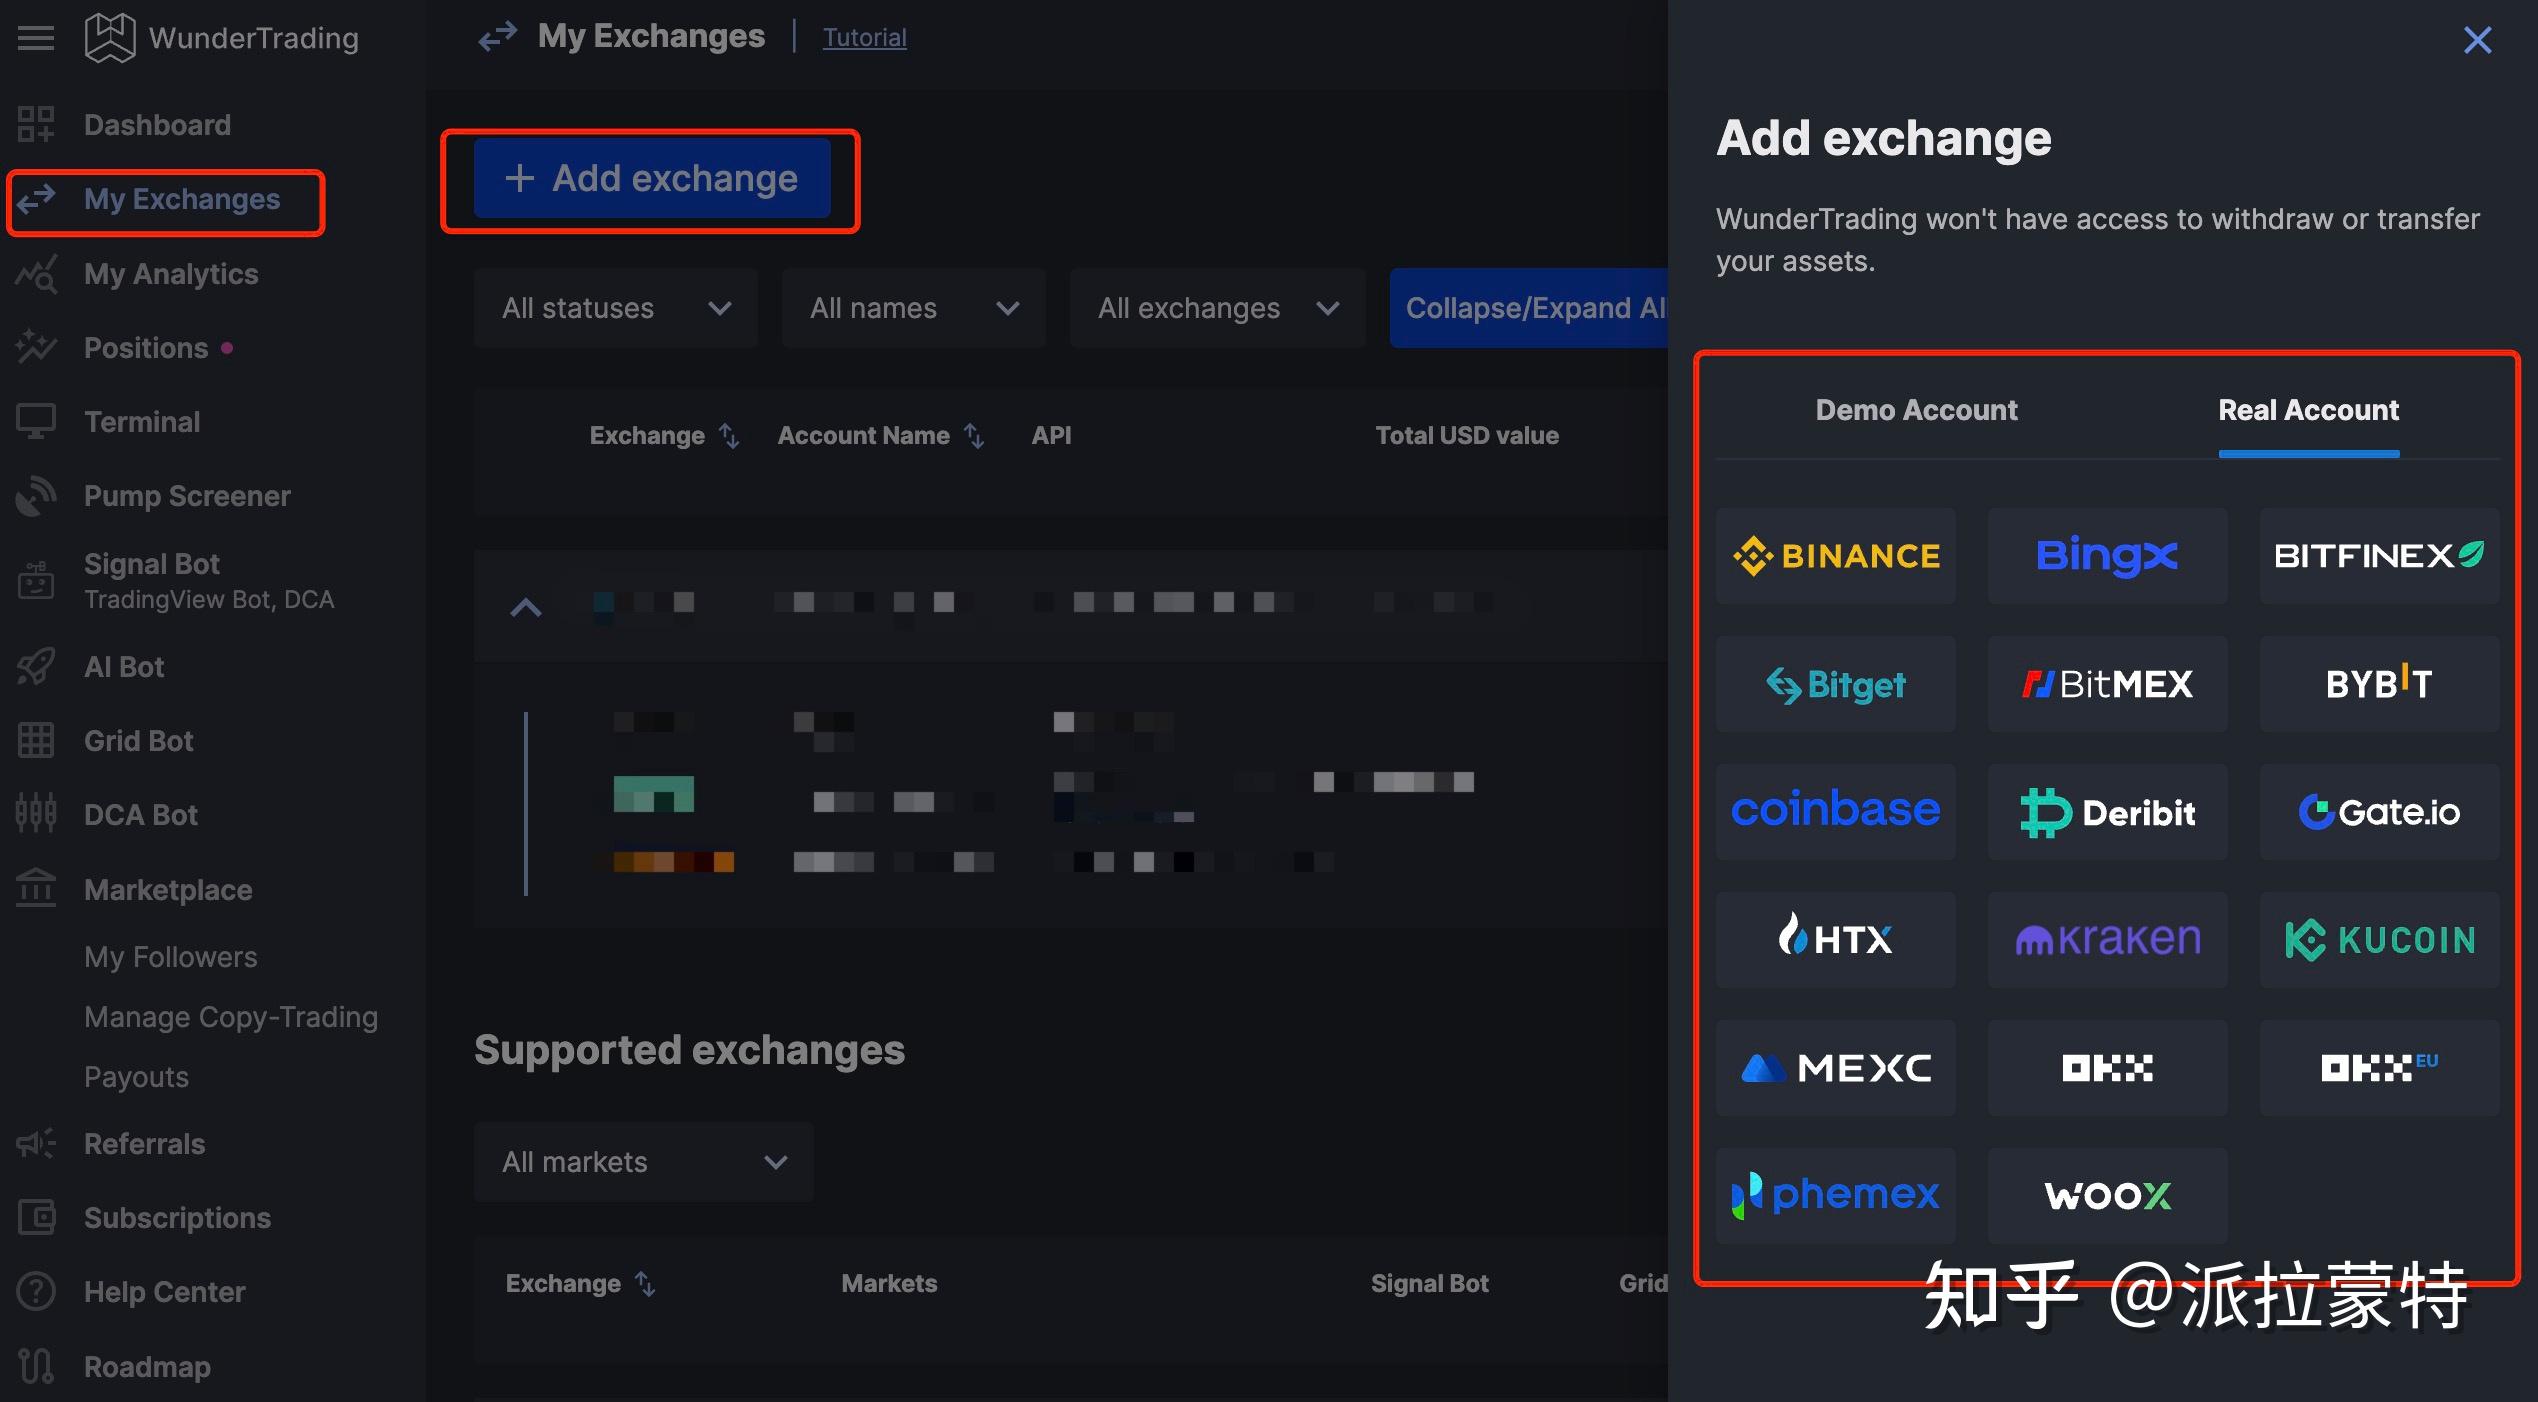The width and height of the screenshot is (2538, 1402).
Task: Open the All markets dropdown
Action: pyautogui.click(x=643, y=1162)
